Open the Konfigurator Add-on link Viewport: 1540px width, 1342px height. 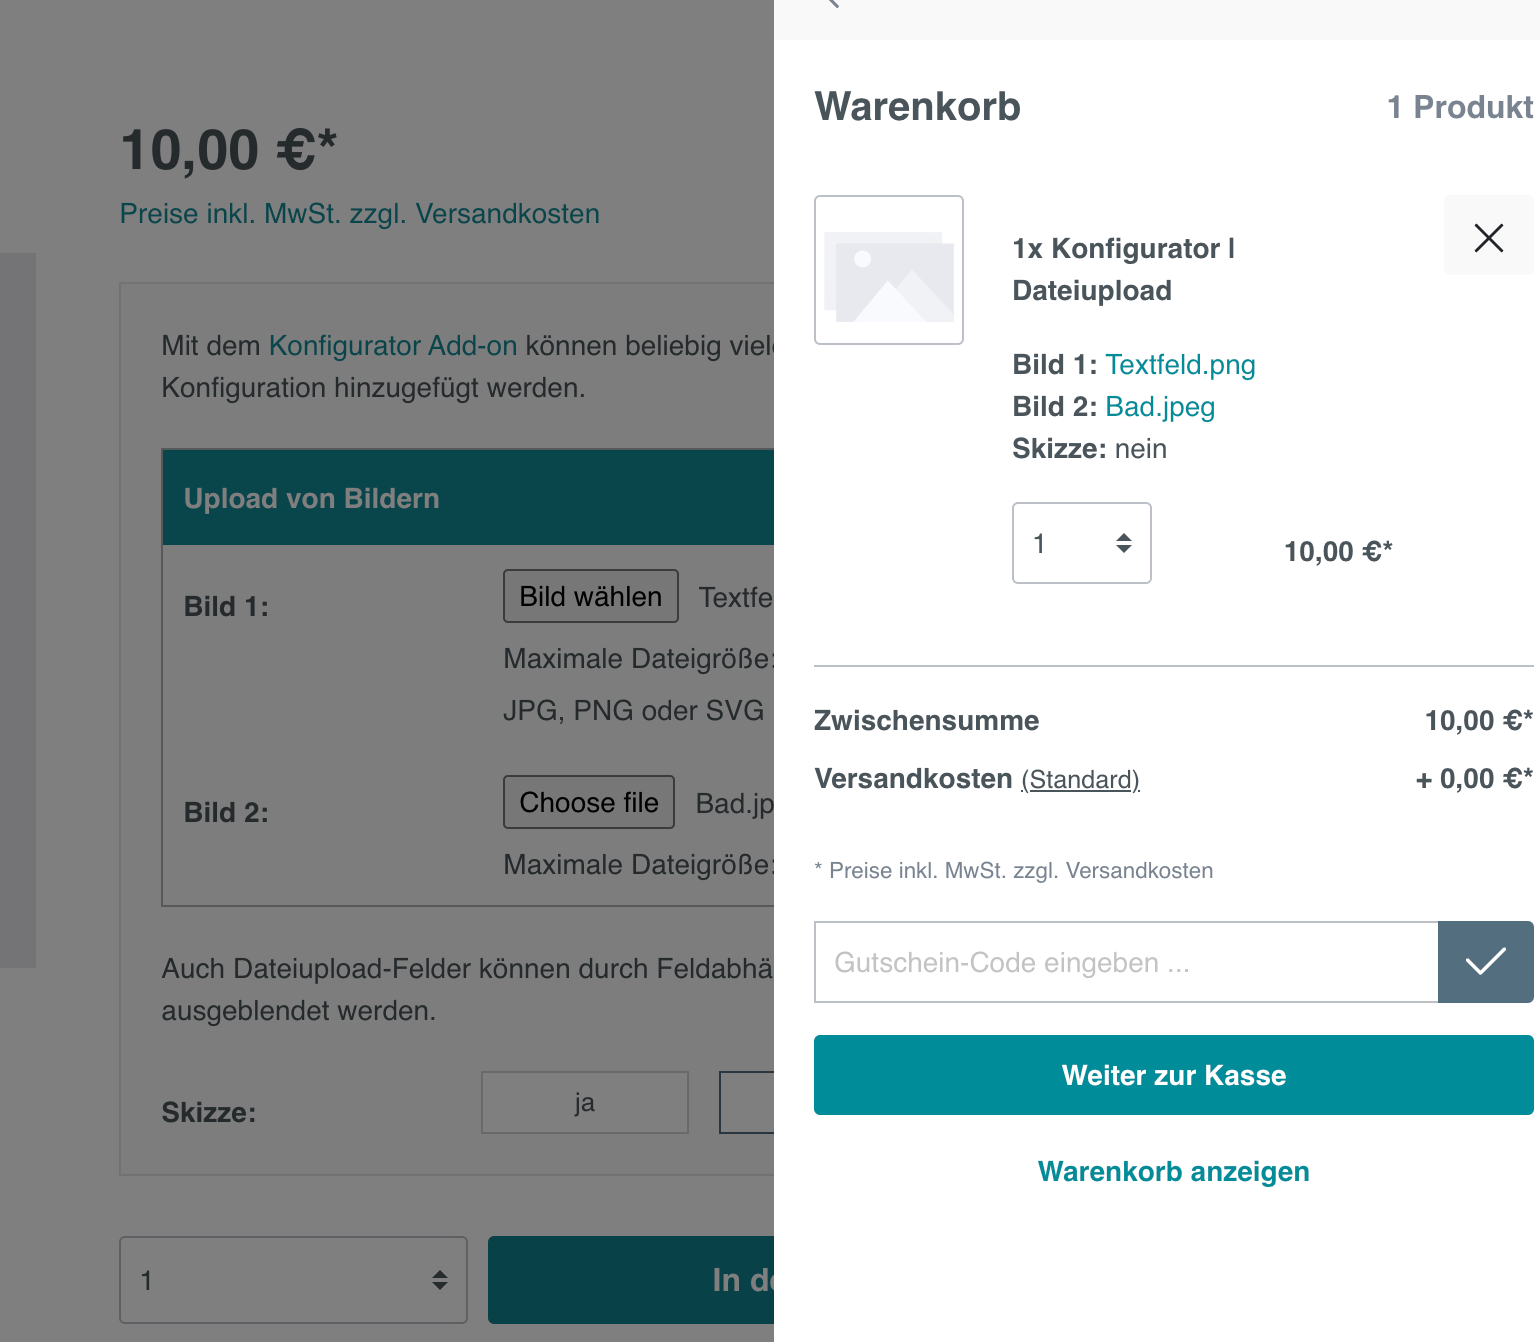coord(393,346)
